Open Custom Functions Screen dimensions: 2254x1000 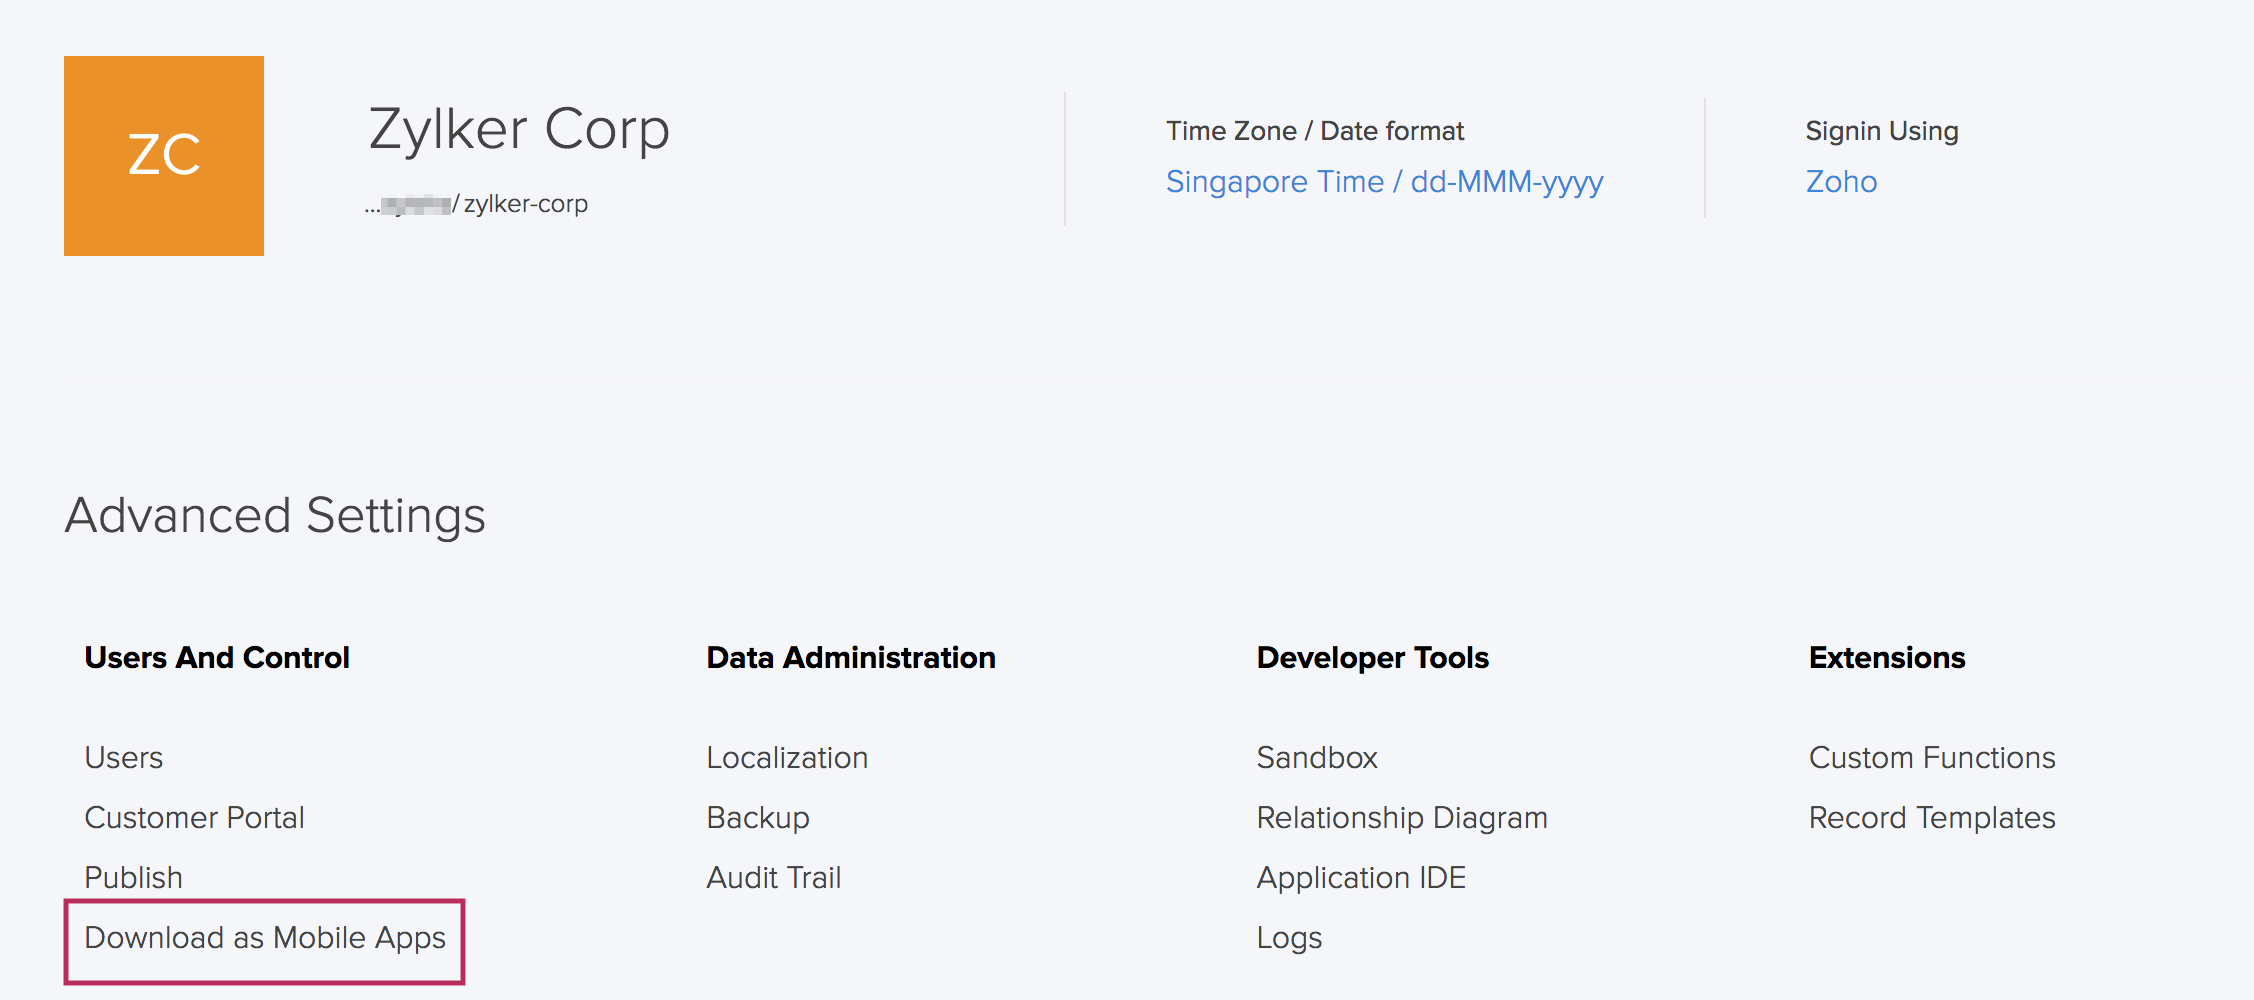click(x=1932, y=757)
